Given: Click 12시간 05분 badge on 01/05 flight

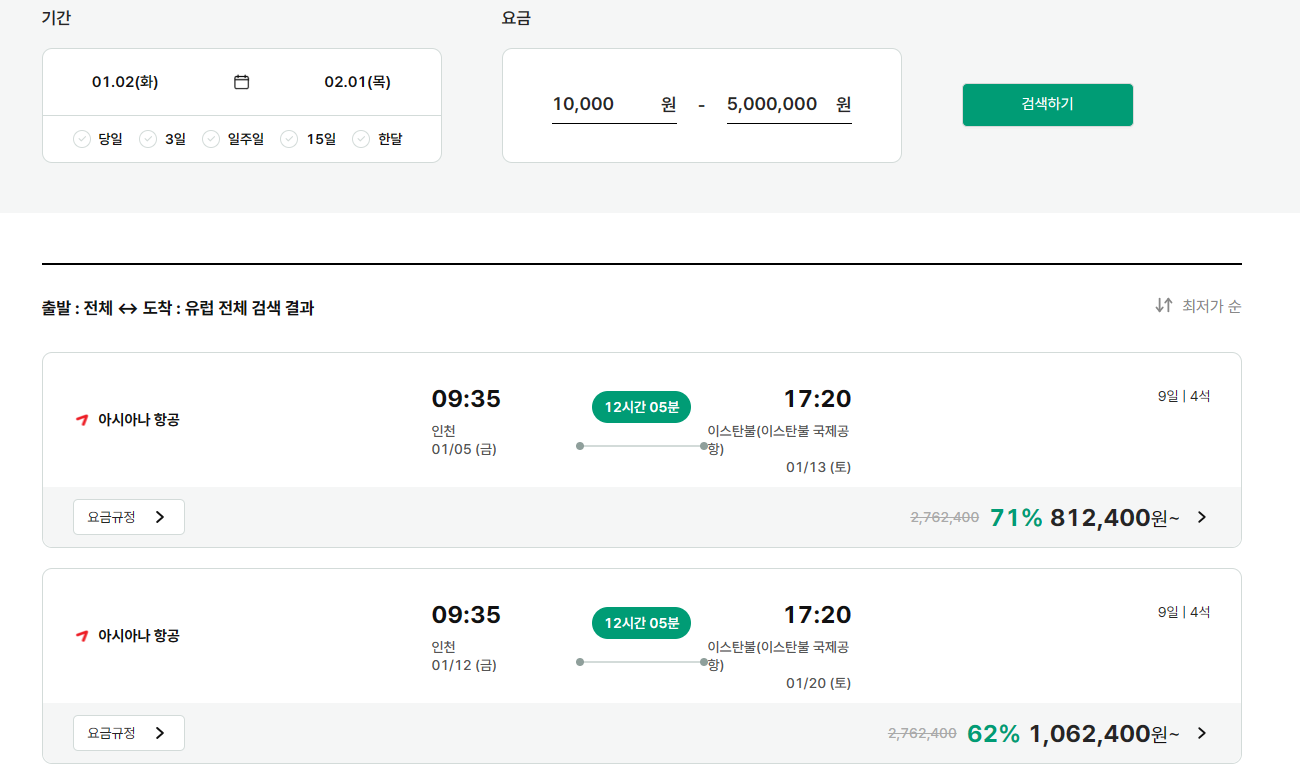Looking at the screenshot, I should click(641, 407).
